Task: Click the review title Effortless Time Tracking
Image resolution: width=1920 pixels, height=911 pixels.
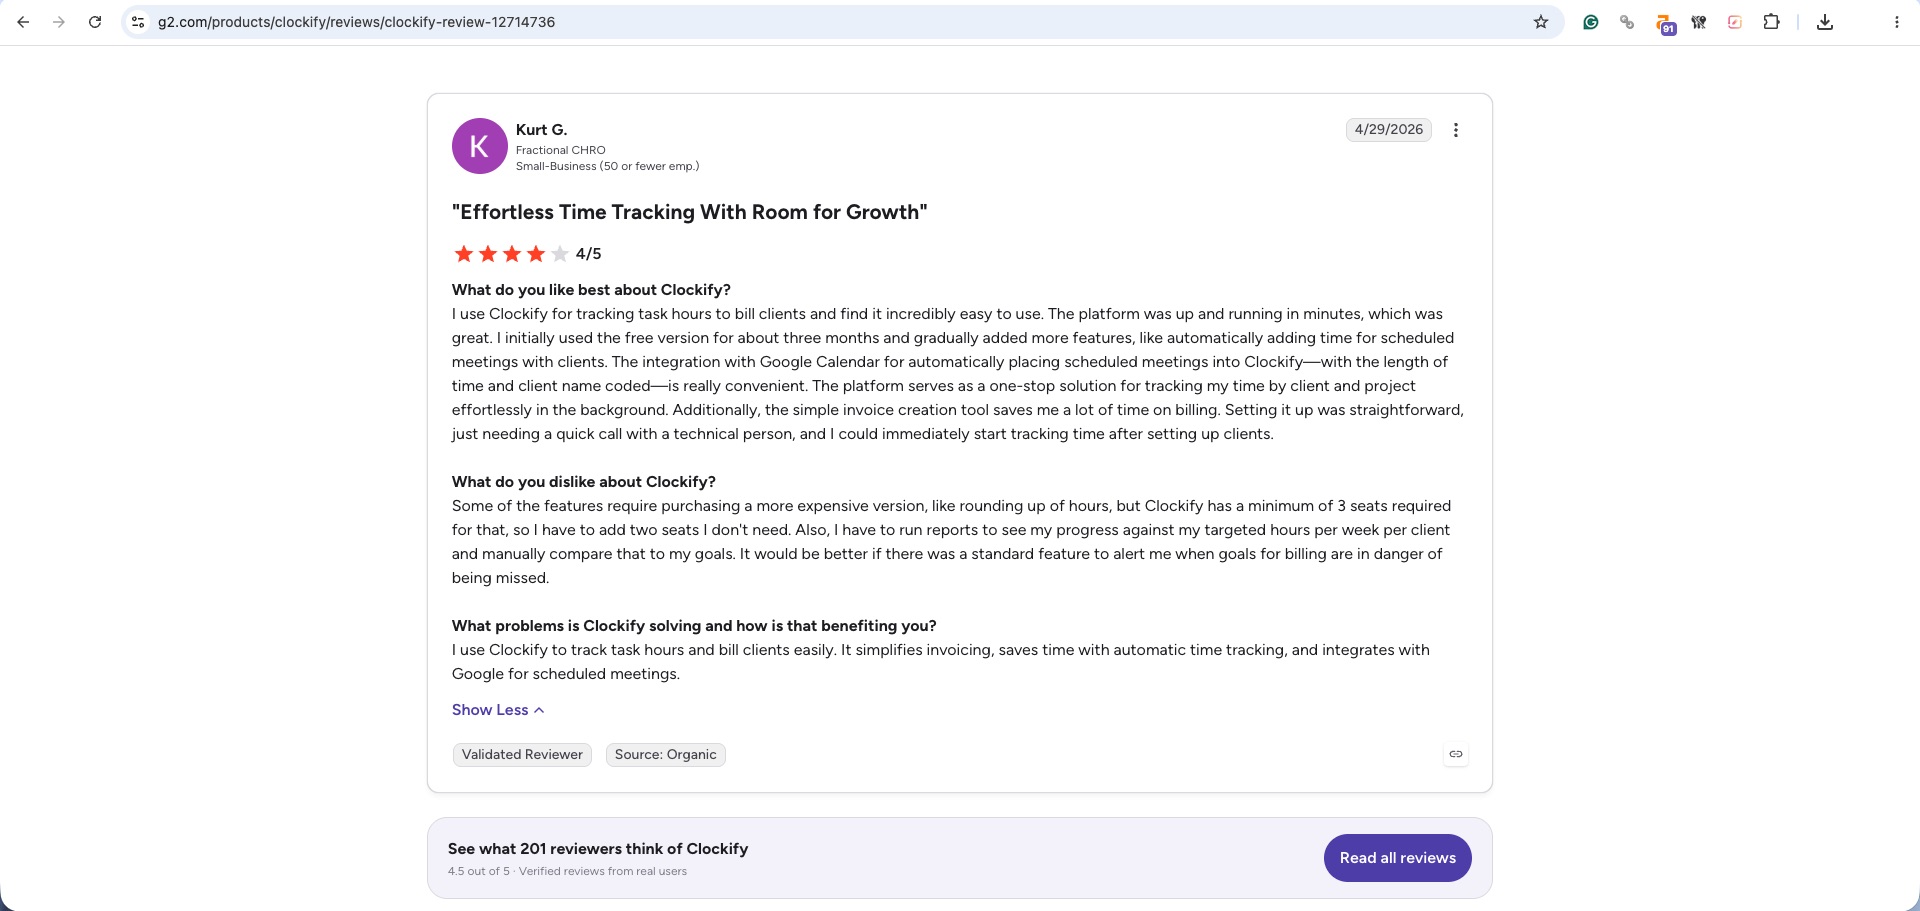Action: click(x=689, y=212)
